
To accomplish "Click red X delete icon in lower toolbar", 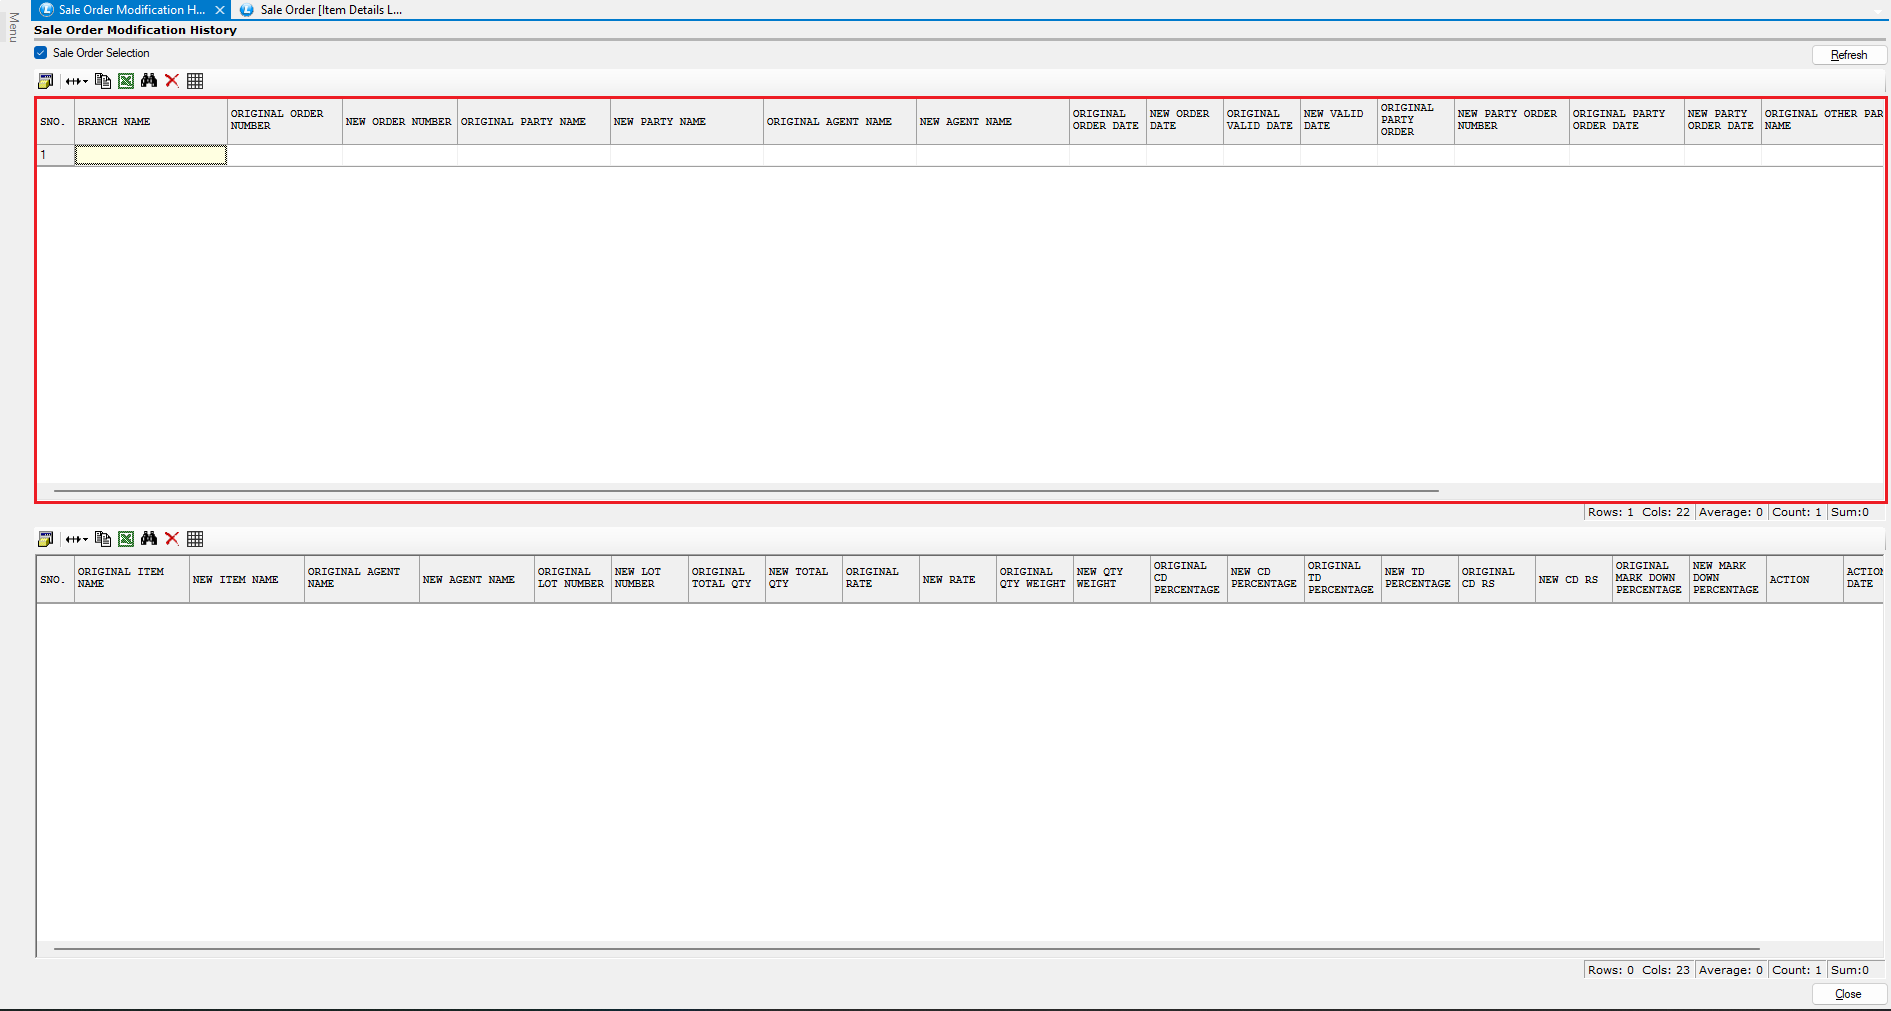I will (x=172, y=539).
